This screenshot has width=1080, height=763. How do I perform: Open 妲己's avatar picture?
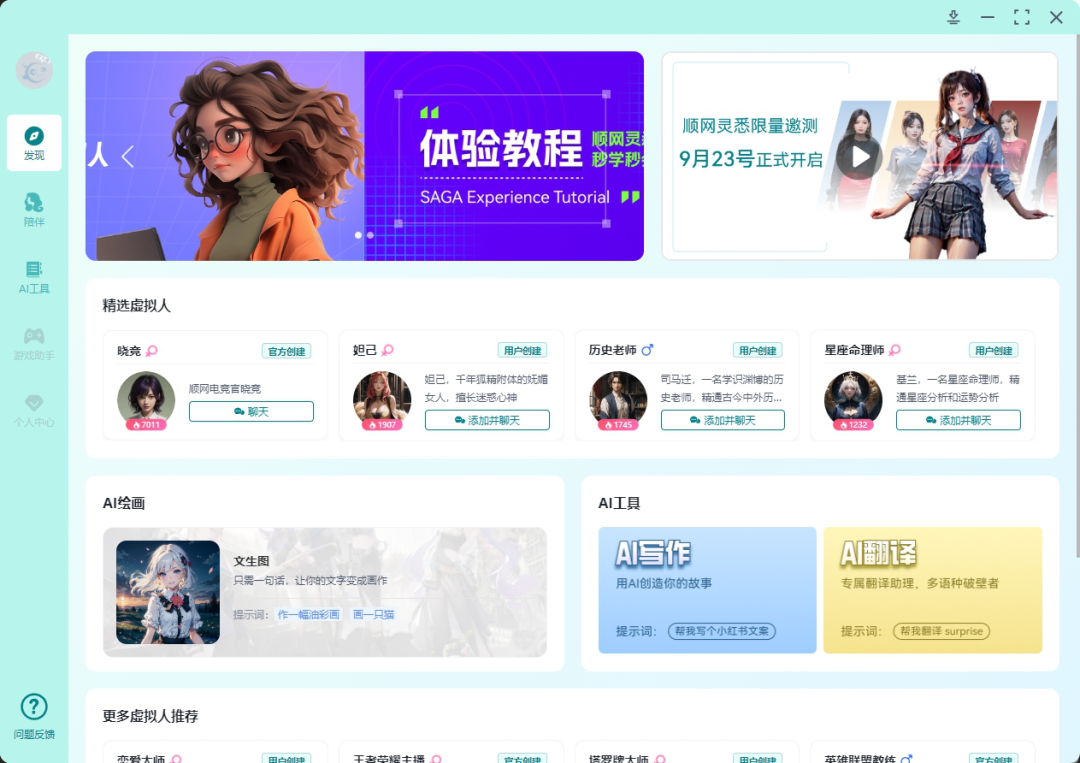382,399
